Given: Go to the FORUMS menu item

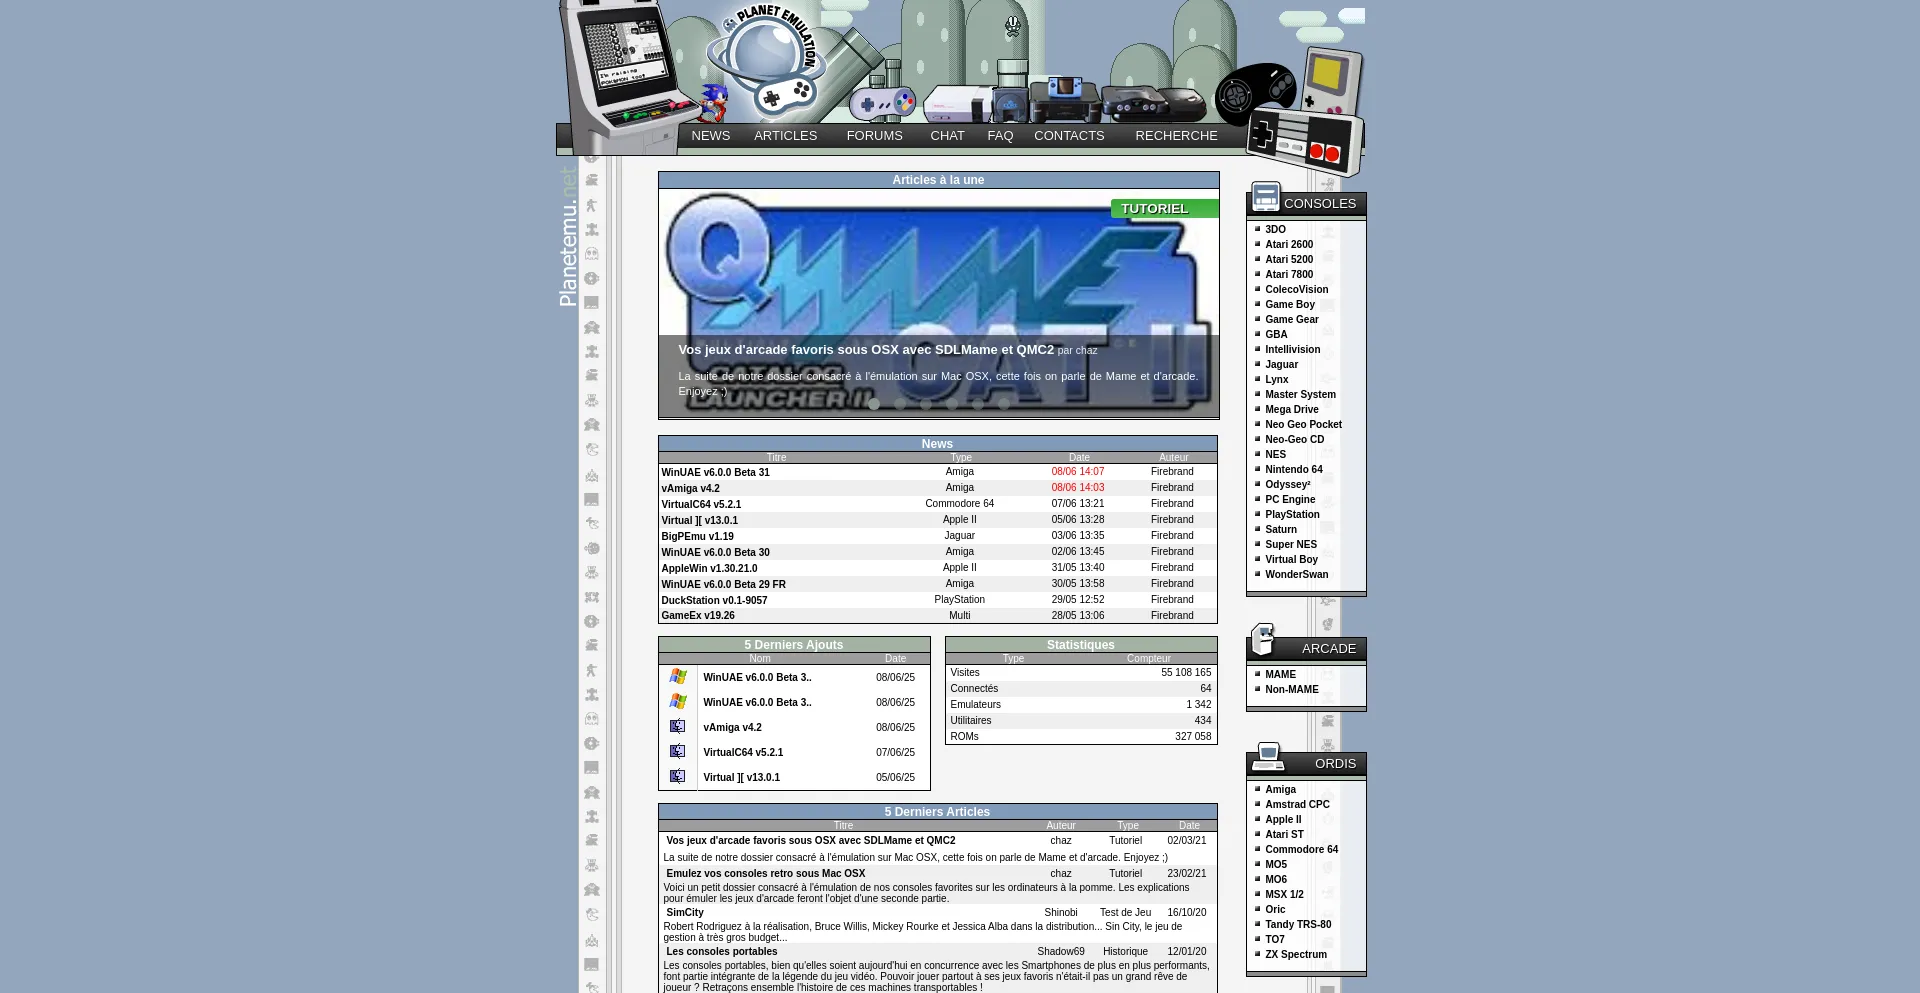Looking at the screenshot, I should tap(874, 136).
